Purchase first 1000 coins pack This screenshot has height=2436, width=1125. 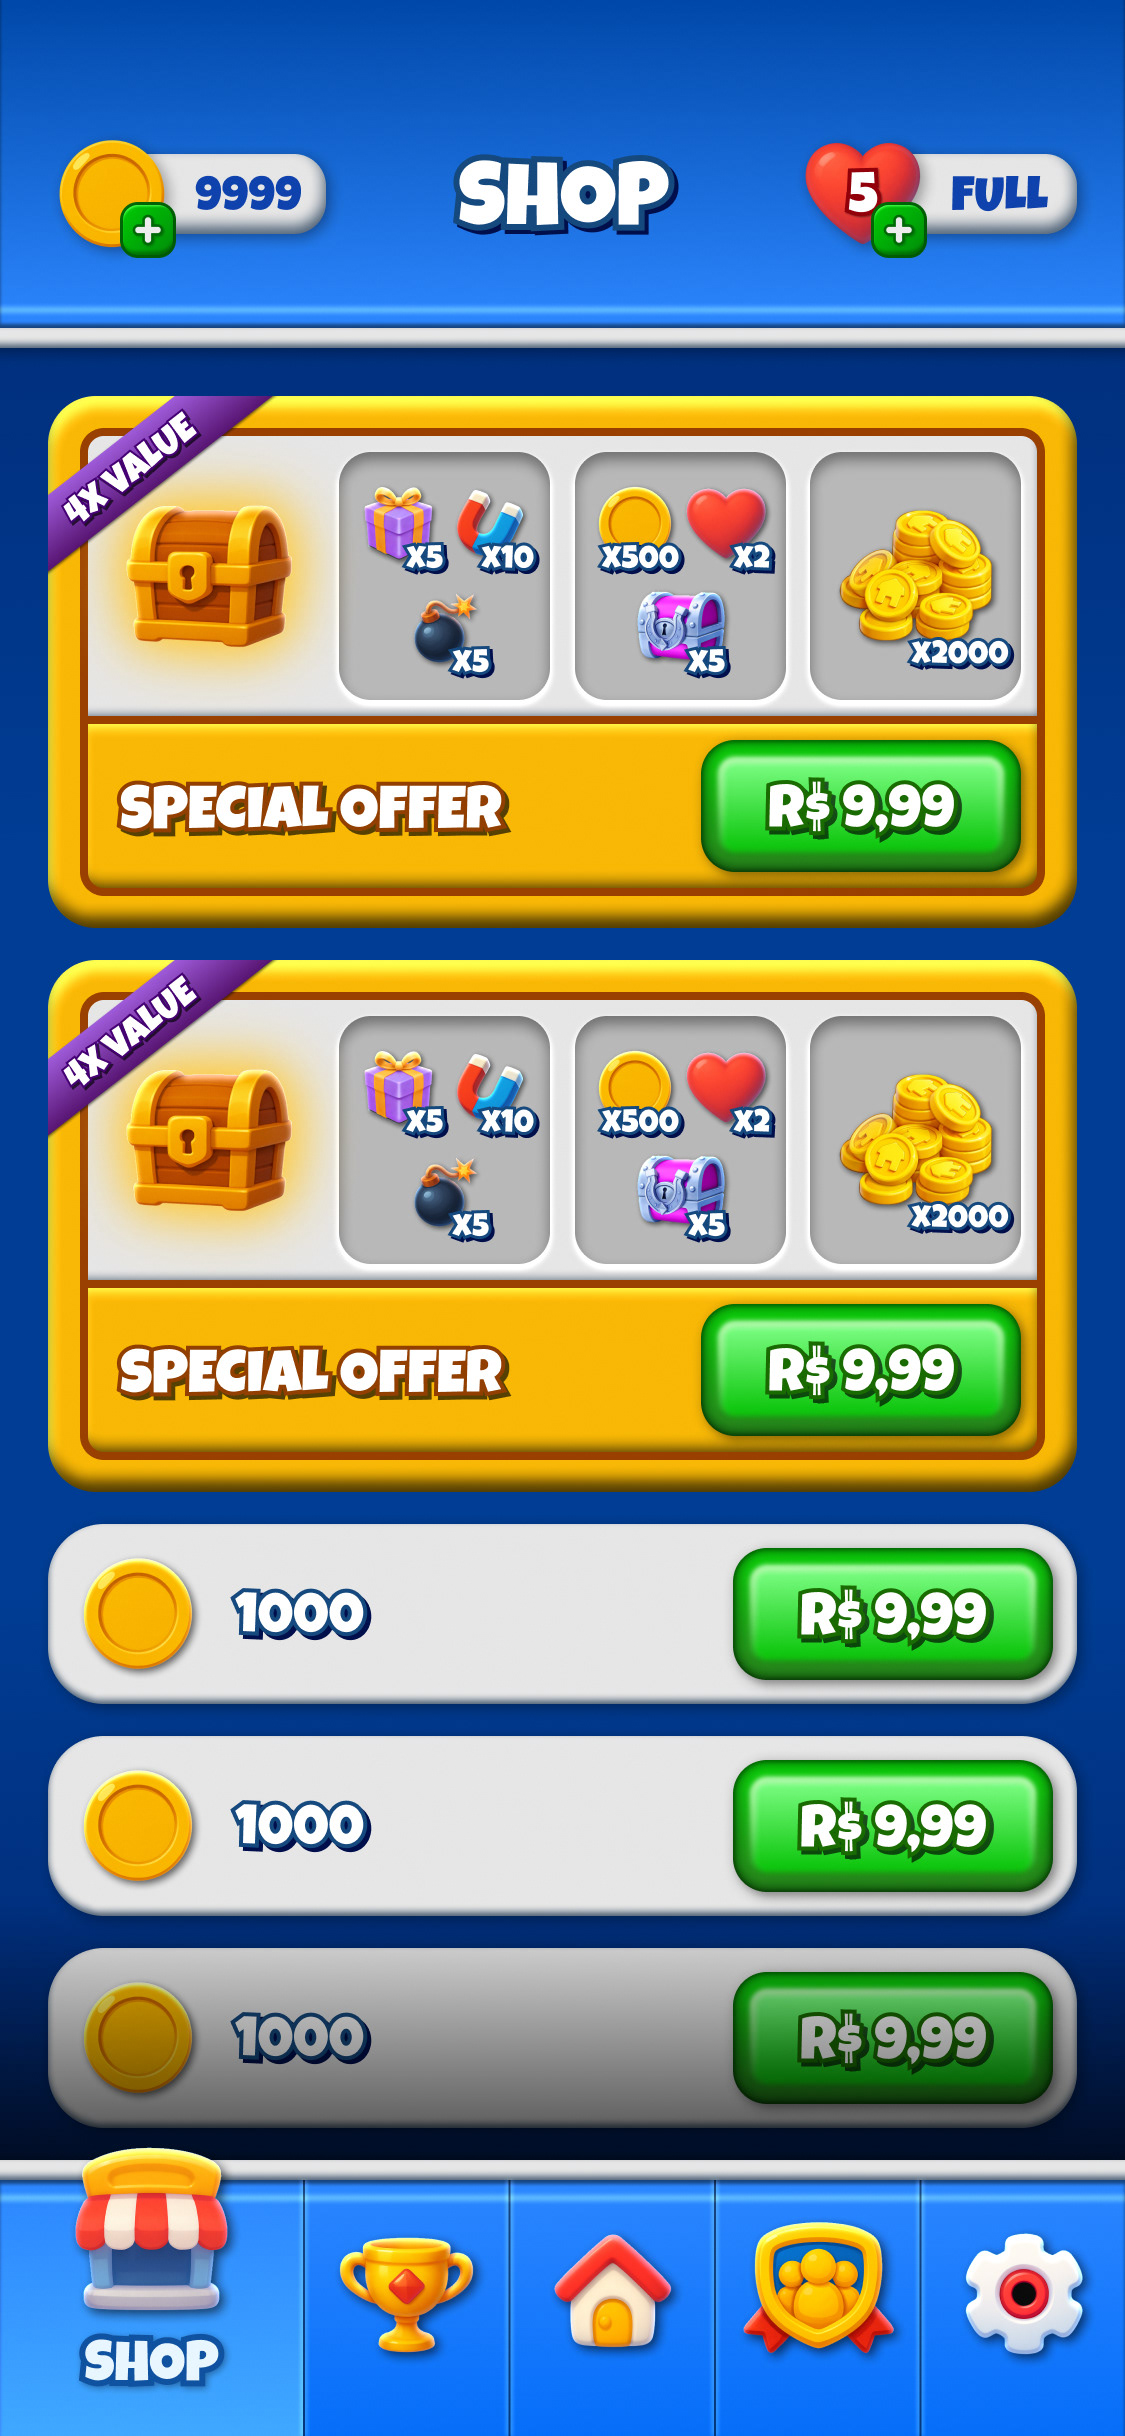(893, 1614)
